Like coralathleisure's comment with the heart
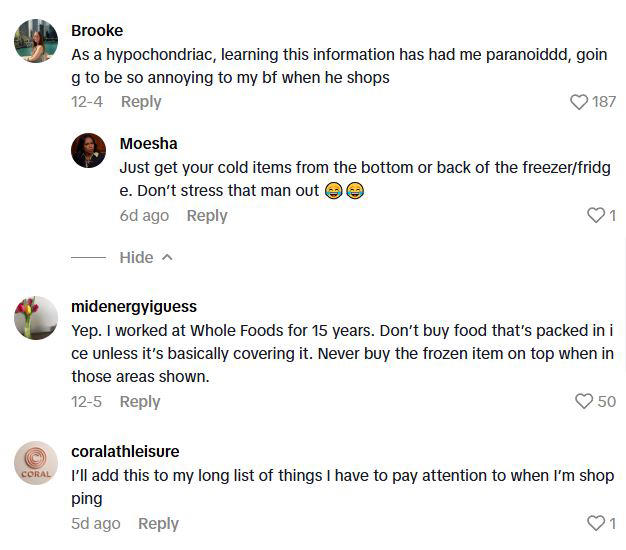 [595, 523]
